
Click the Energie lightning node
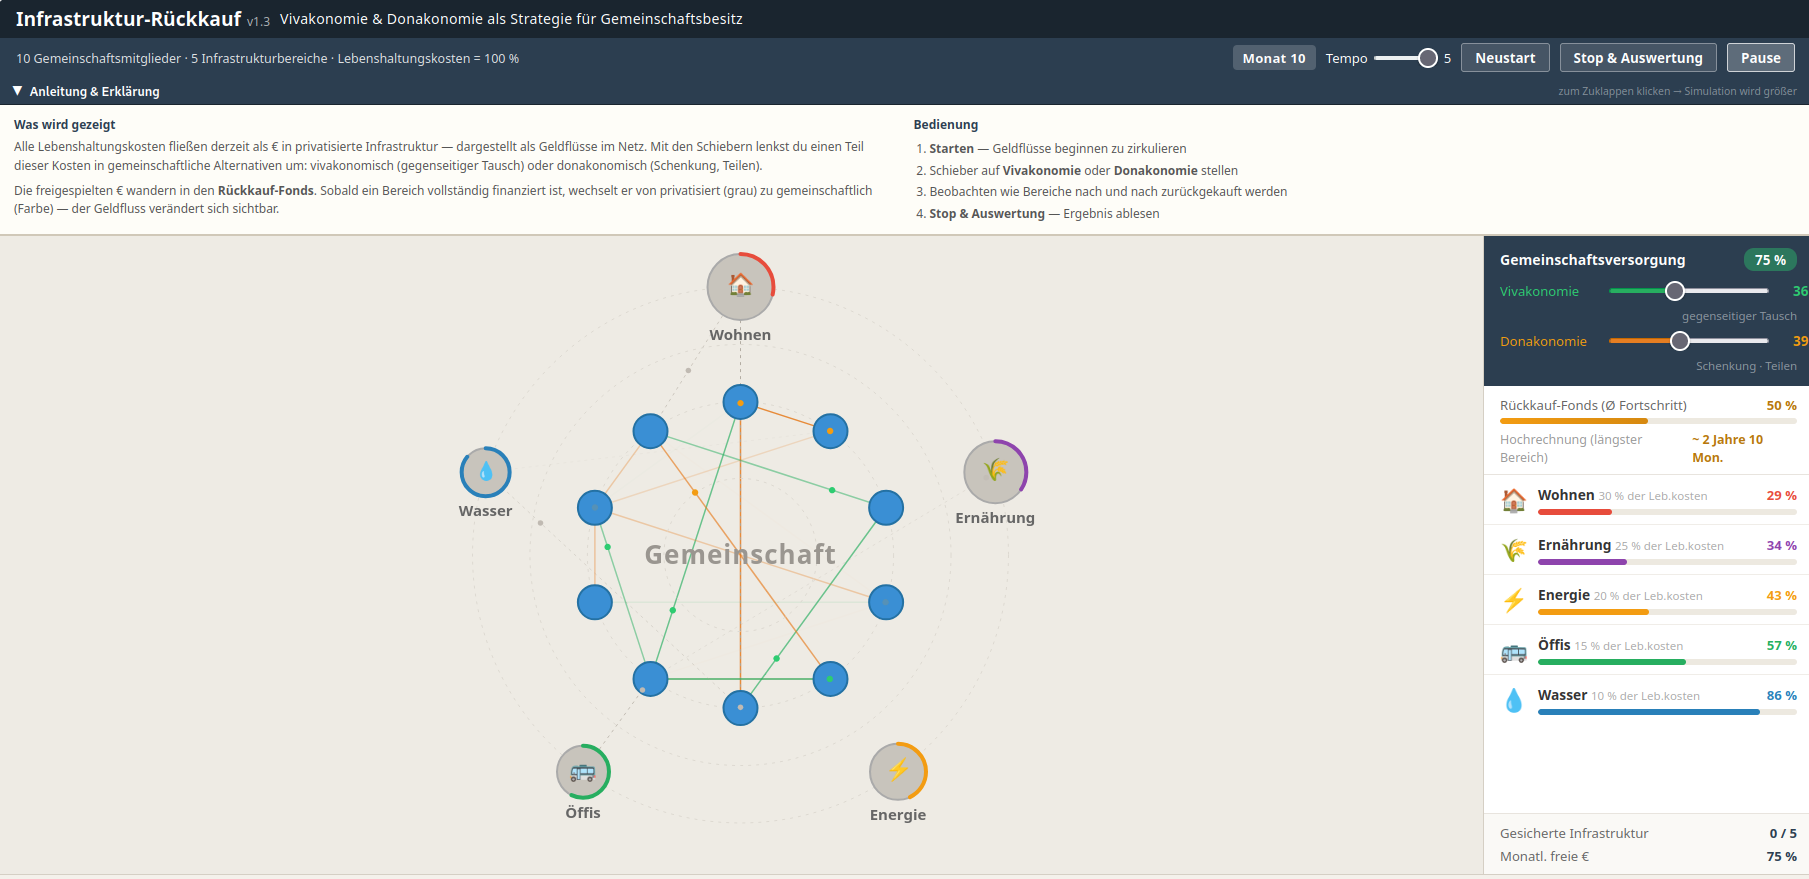898,771
